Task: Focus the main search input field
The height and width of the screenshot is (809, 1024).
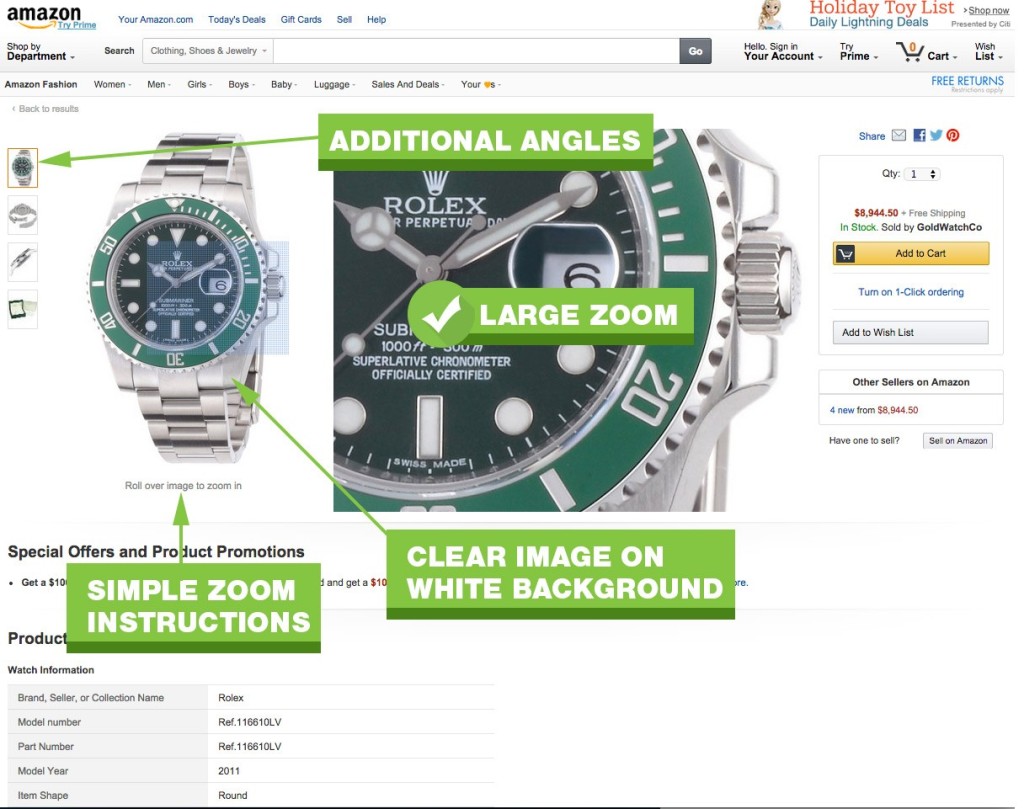Action: (x=476, y=51)
